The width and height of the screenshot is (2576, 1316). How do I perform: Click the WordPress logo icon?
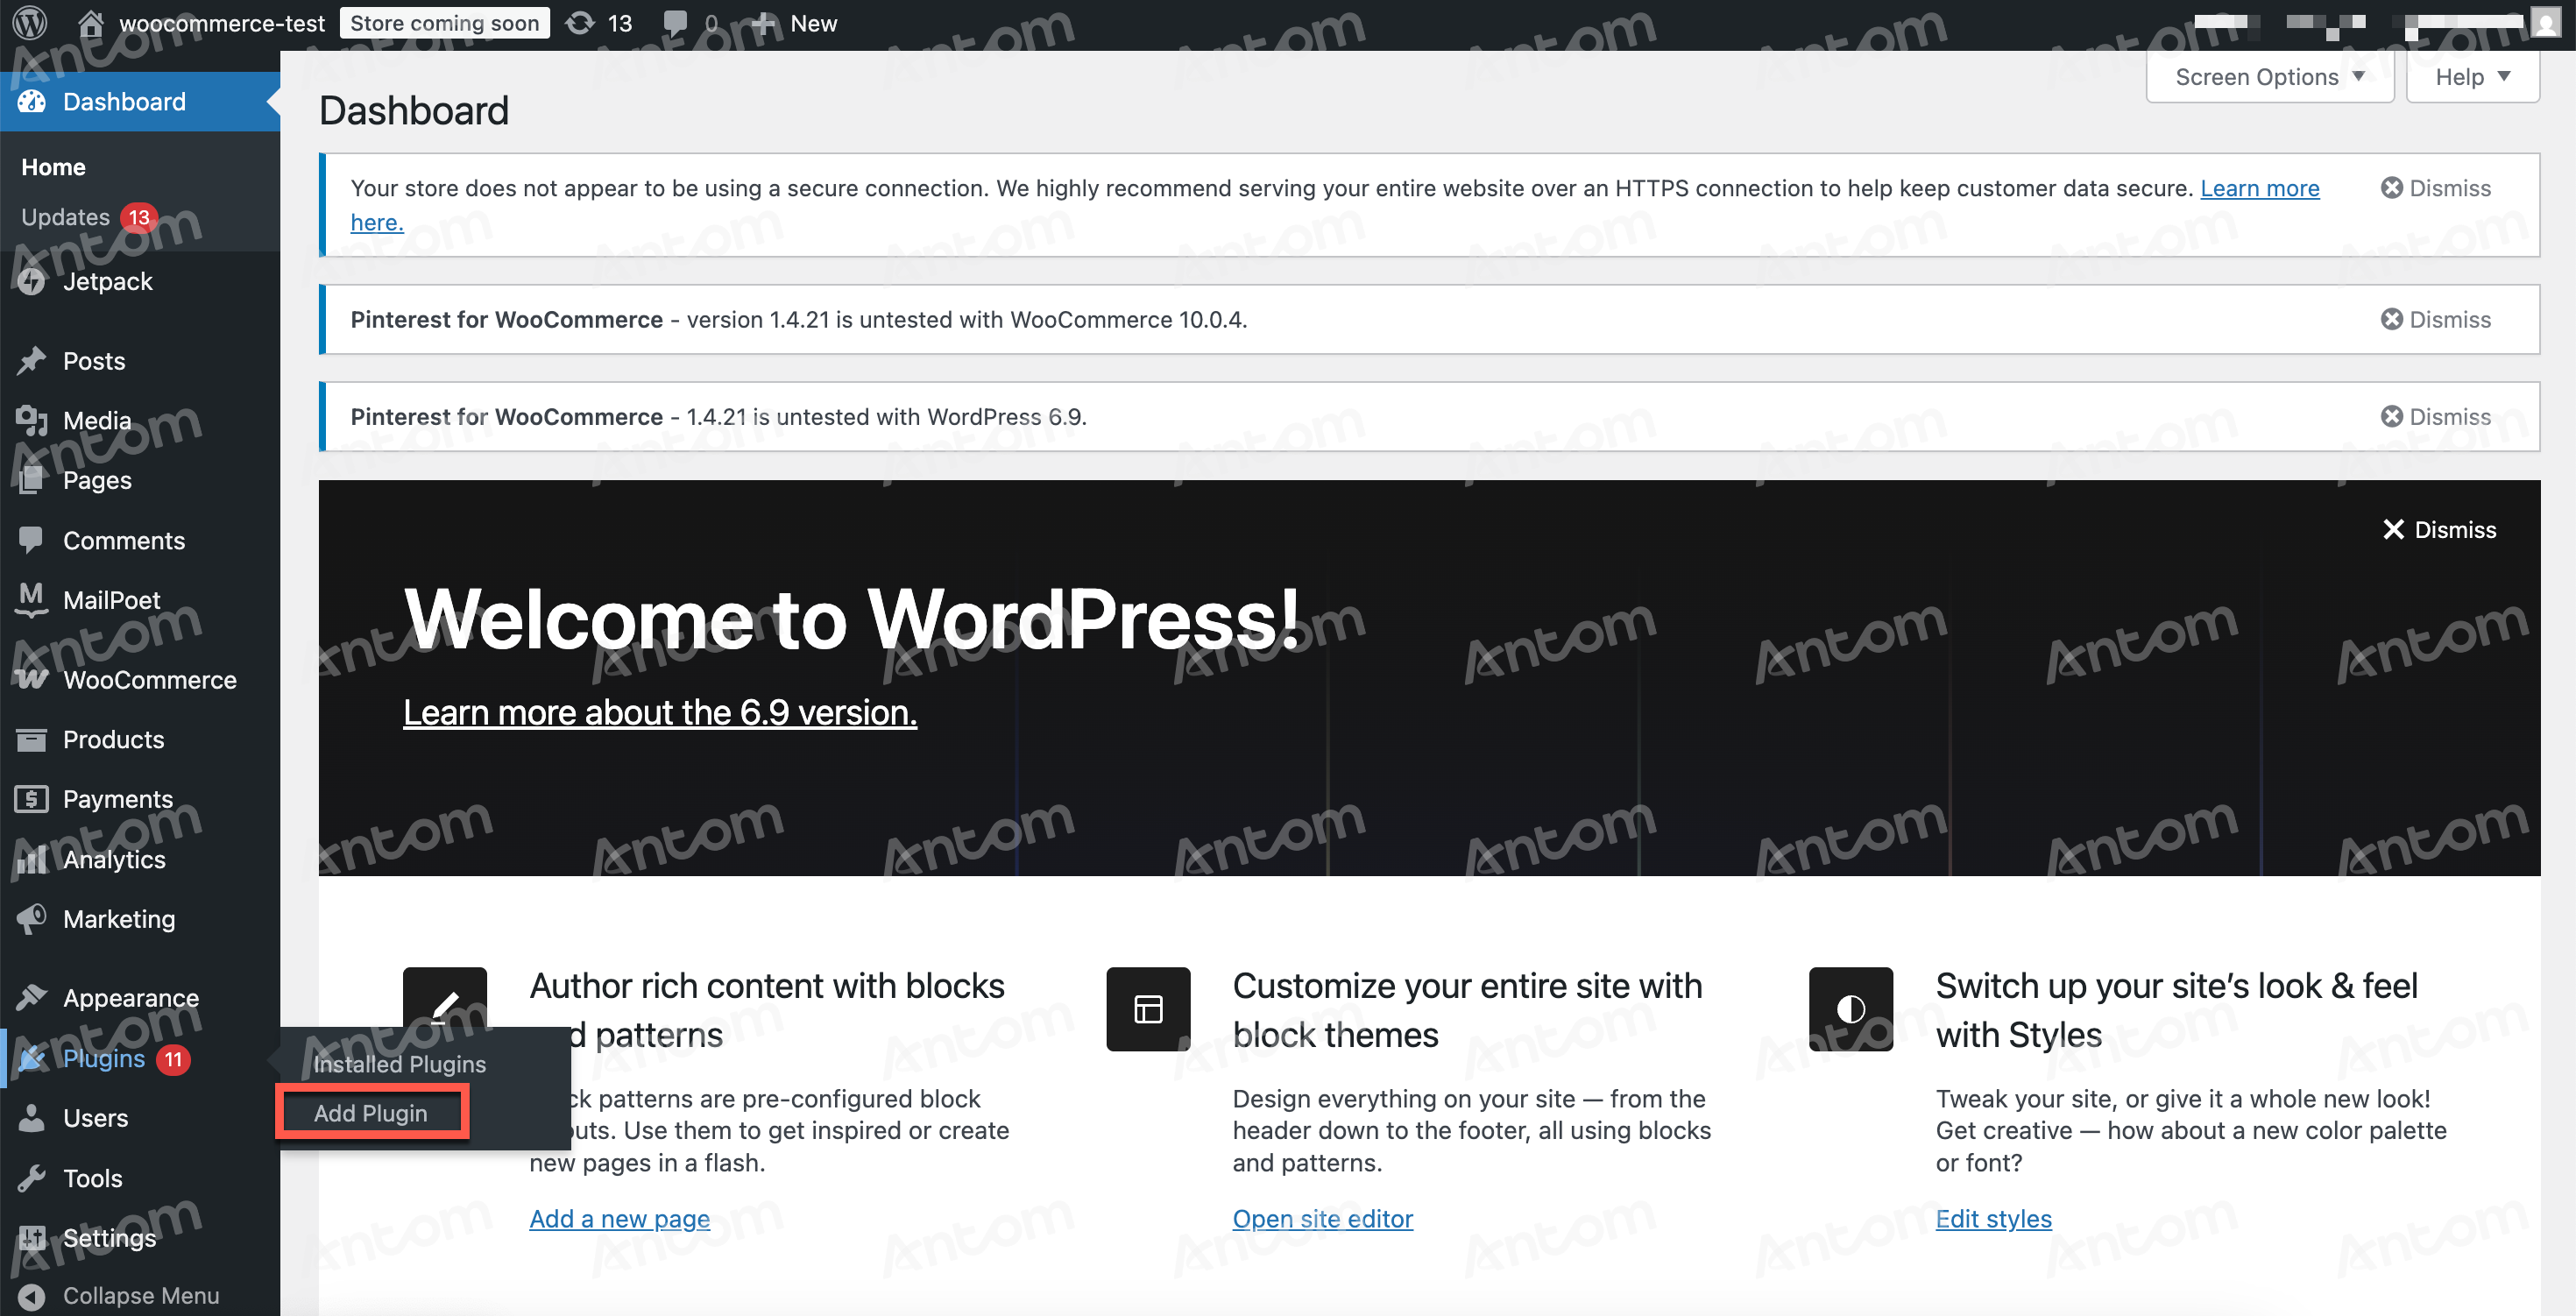click(x=30, y=23)
